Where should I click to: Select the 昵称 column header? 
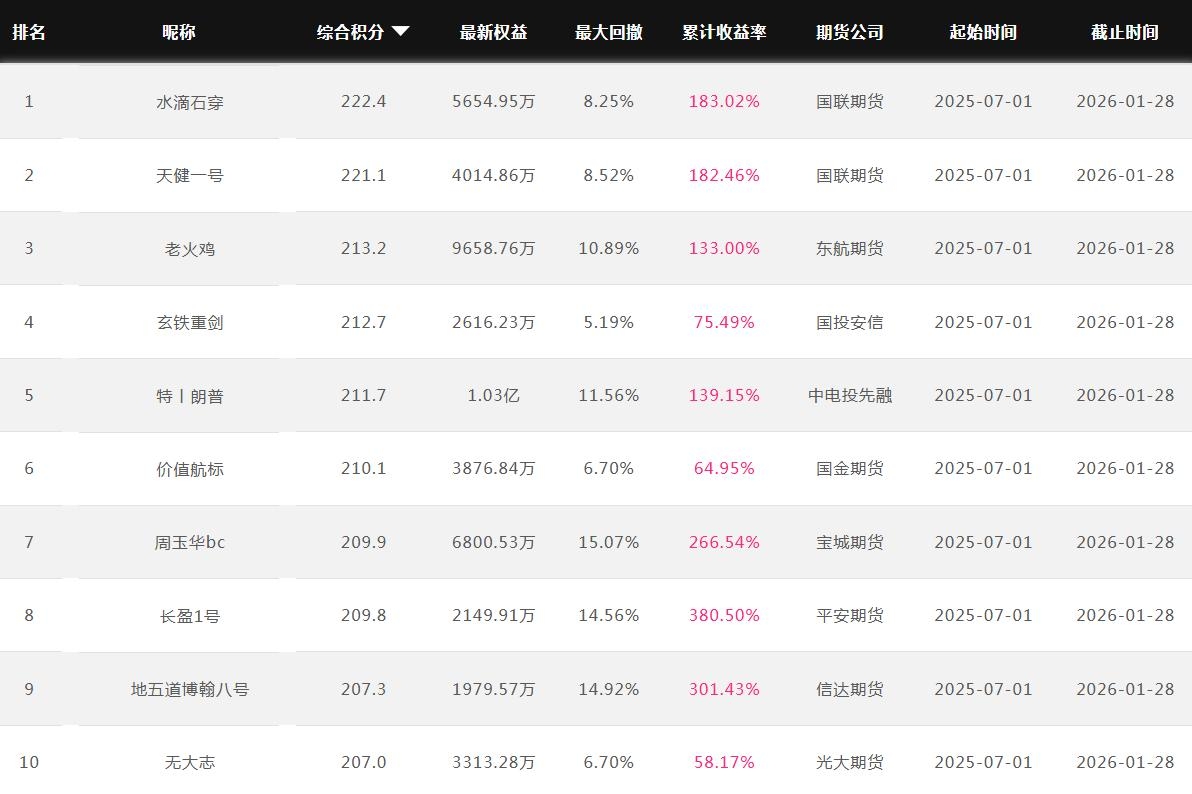[179, 32]
